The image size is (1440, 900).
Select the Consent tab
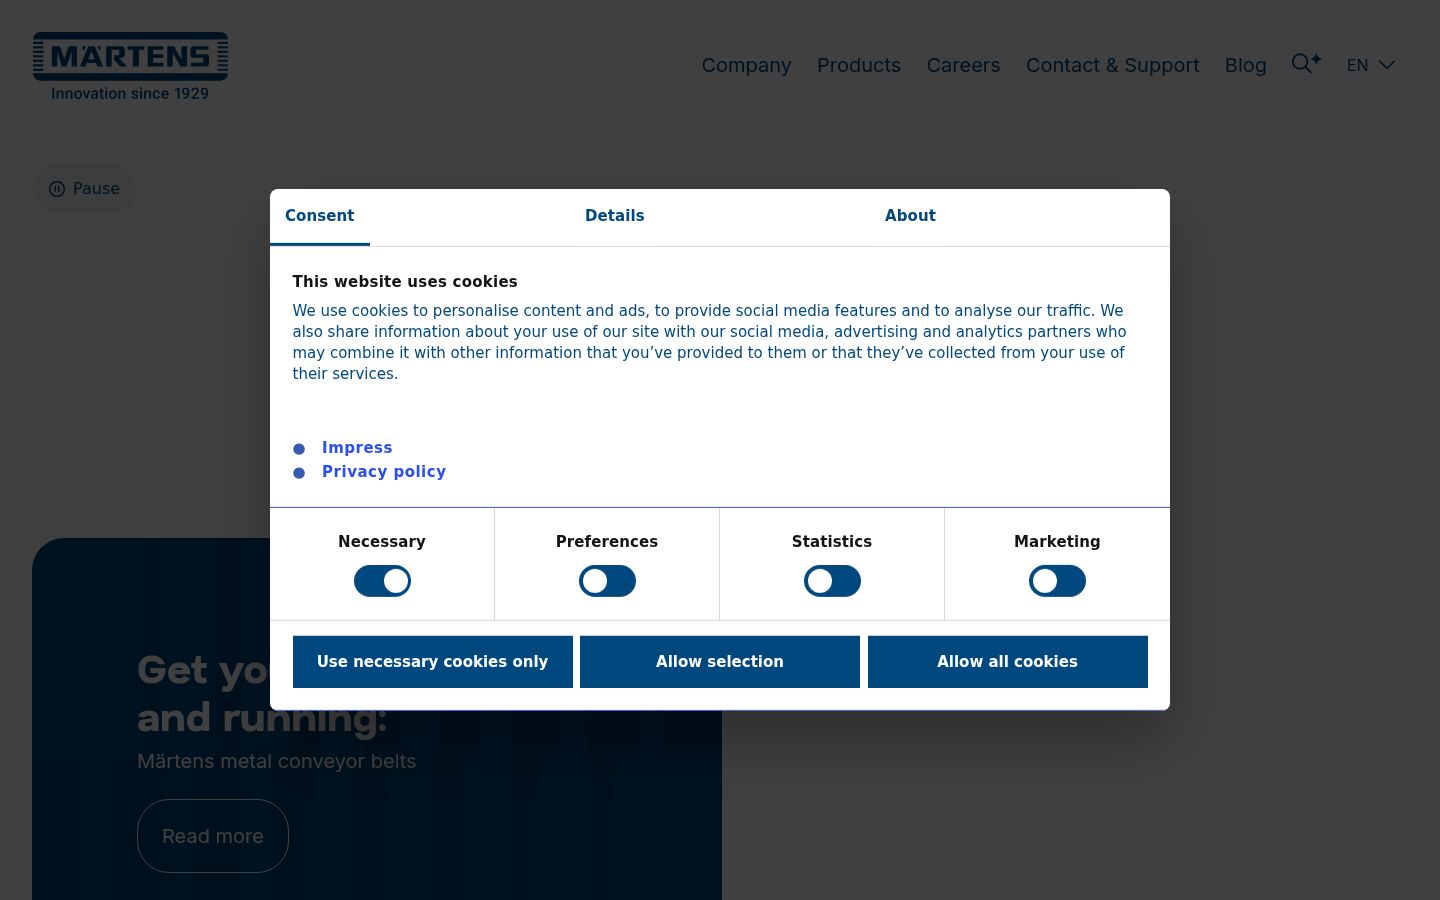pyautogui.click(x=320, y=216)
